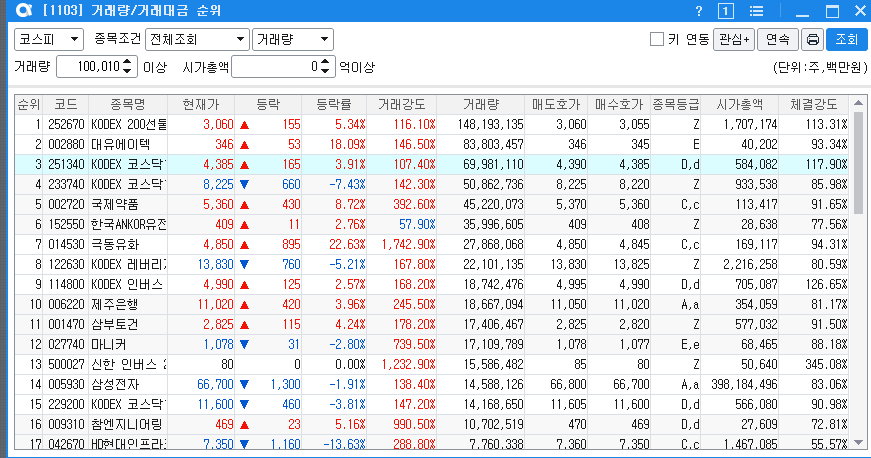Image resolution: width=871 pixels, height=458 pixels.
Task: Sort by the 현재가 column header
Action: pyautogui.click(x=201, y=104)
